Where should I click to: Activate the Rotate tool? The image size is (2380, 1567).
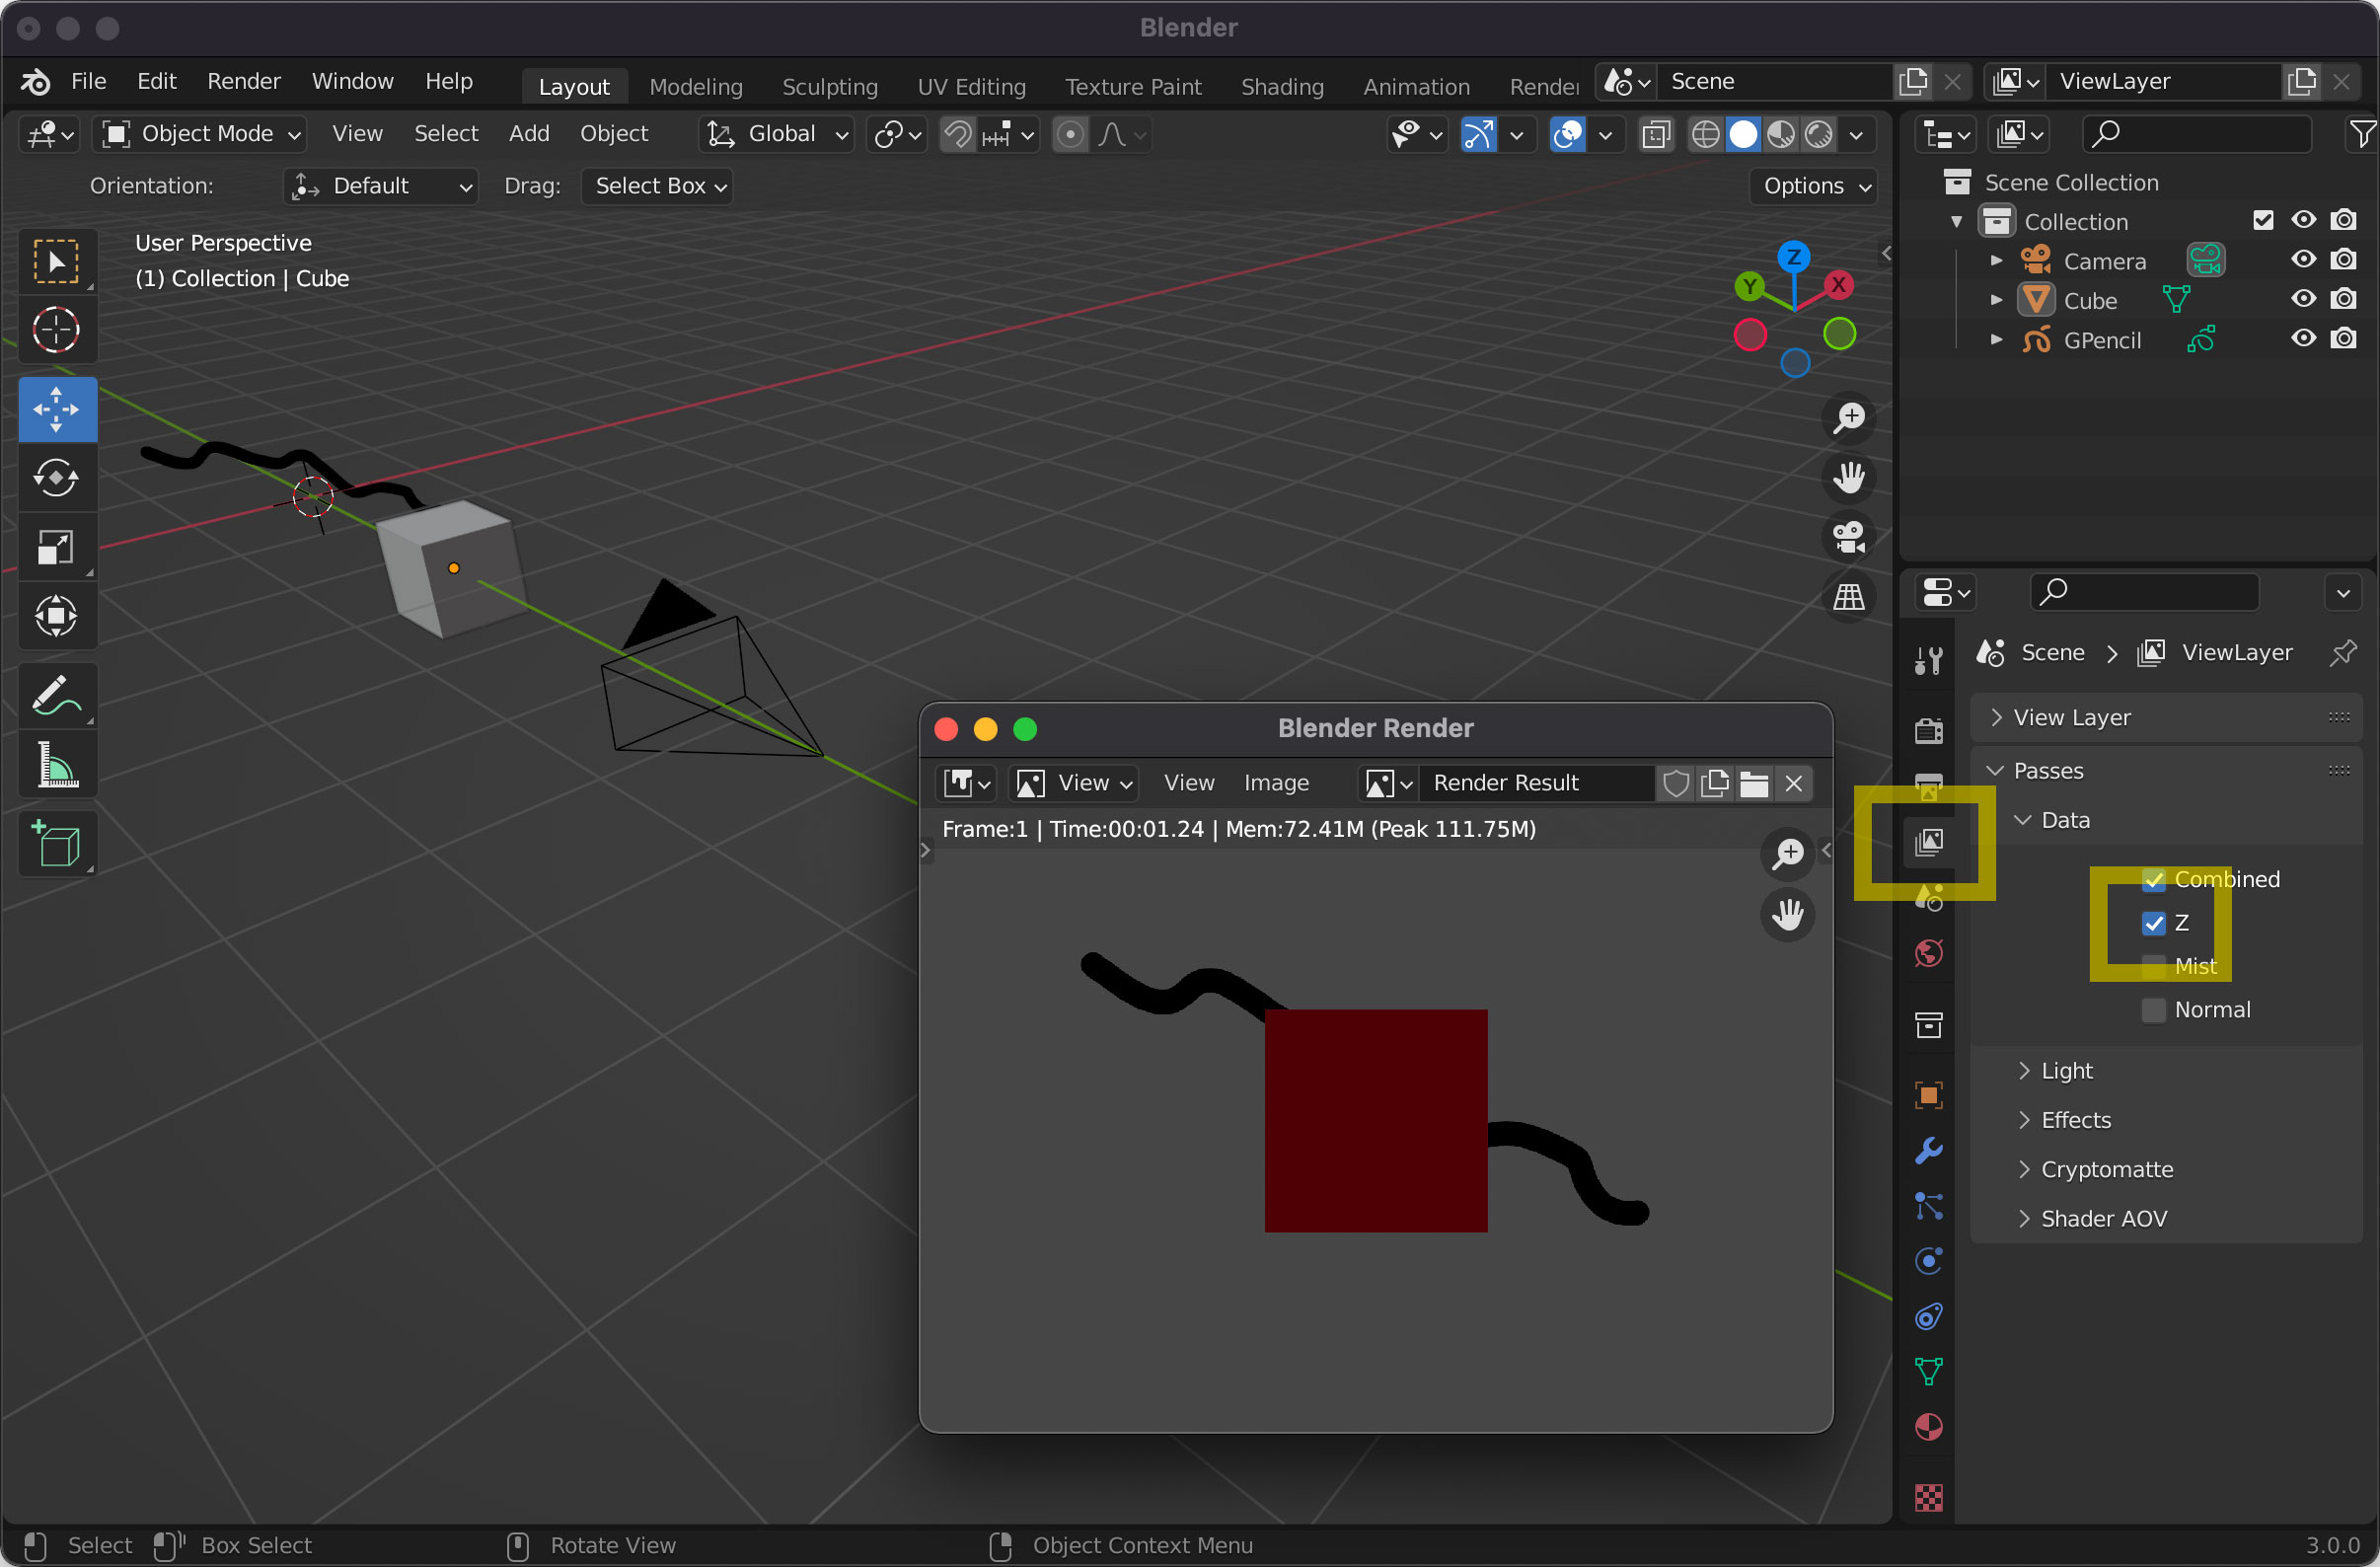(56, 477)
